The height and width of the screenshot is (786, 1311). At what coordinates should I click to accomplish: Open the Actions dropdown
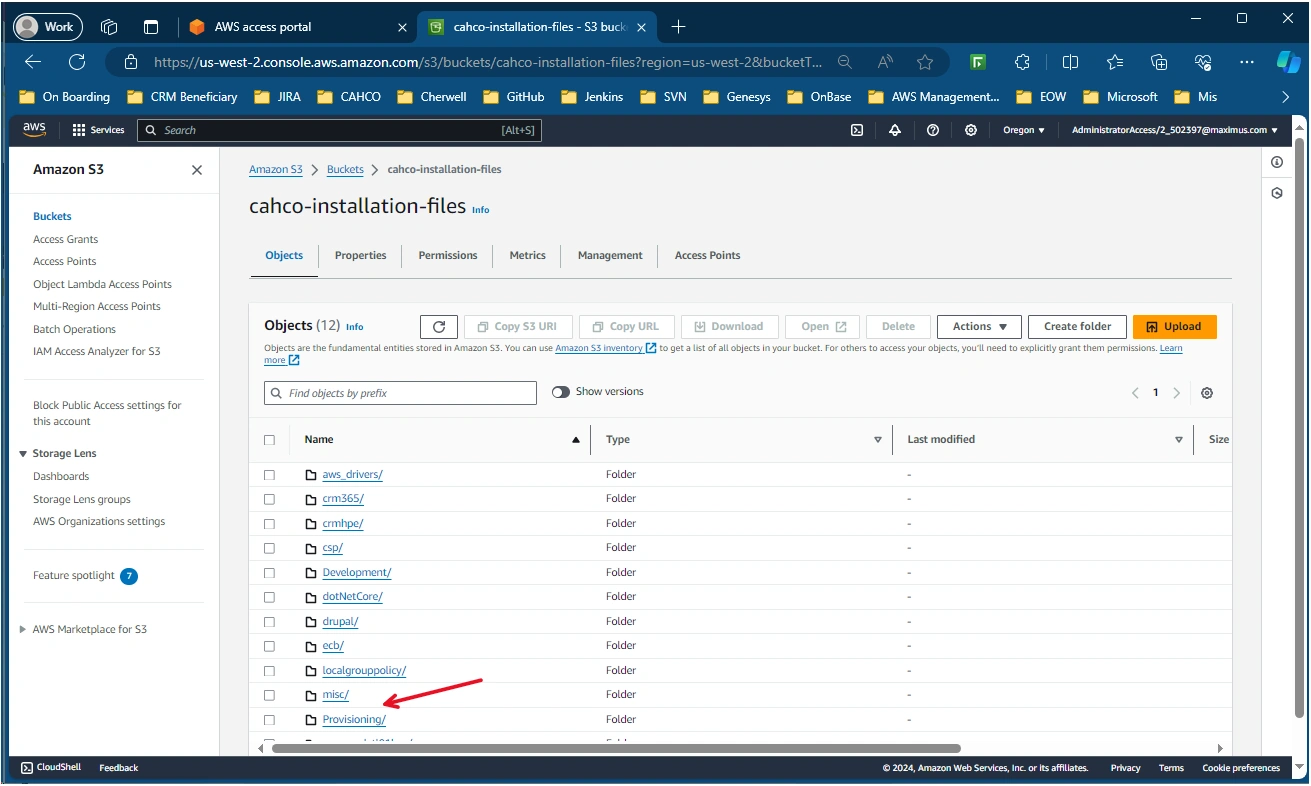979,327
